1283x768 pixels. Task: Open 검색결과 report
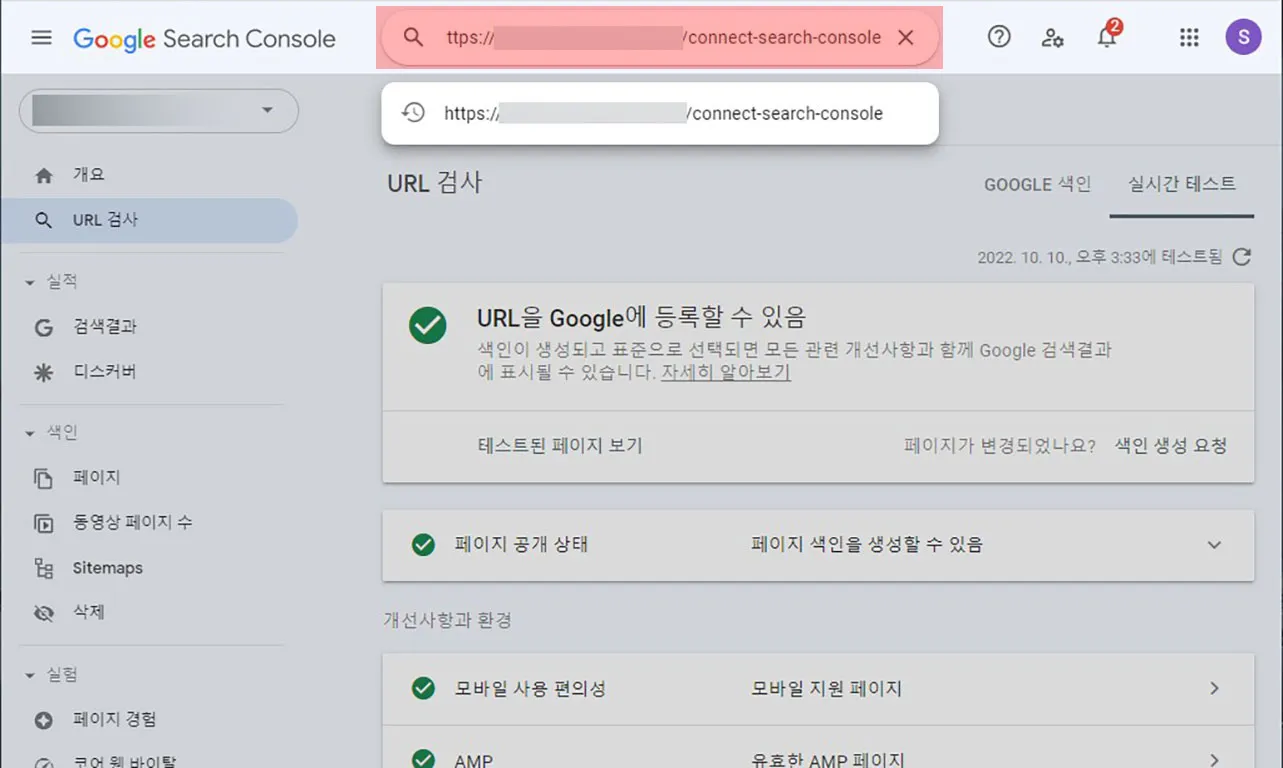tap(150, 327)
